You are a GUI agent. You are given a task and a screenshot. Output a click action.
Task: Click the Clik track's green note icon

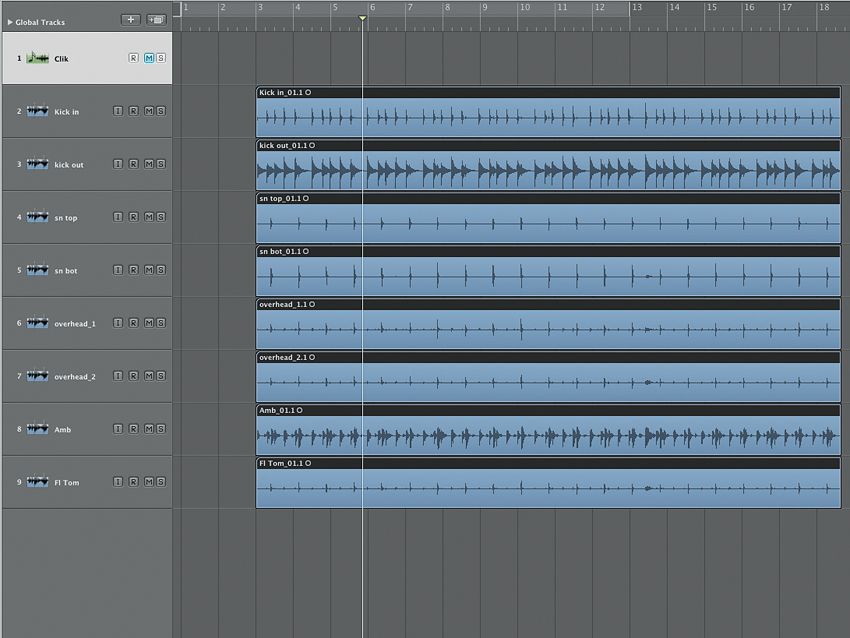click(37, 57)
